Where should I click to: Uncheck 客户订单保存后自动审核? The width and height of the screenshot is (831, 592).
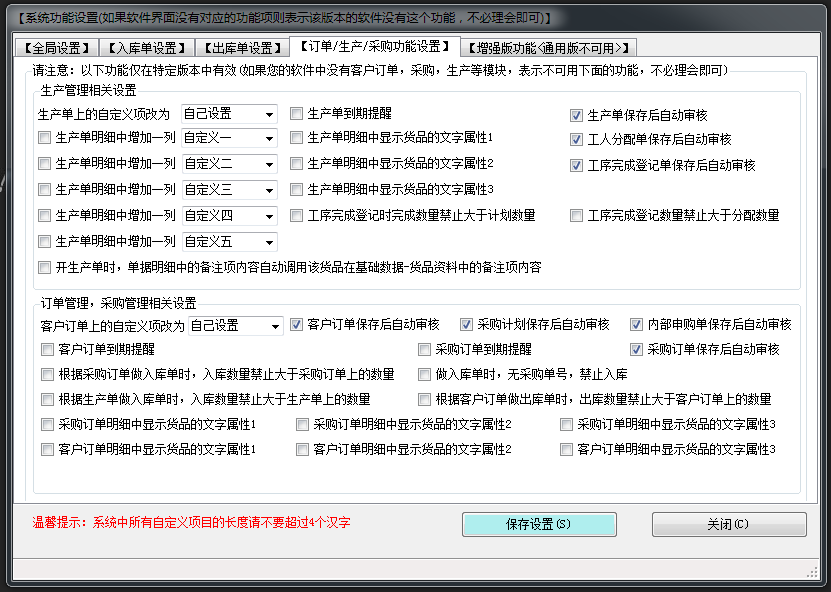[x=297, y=325]
